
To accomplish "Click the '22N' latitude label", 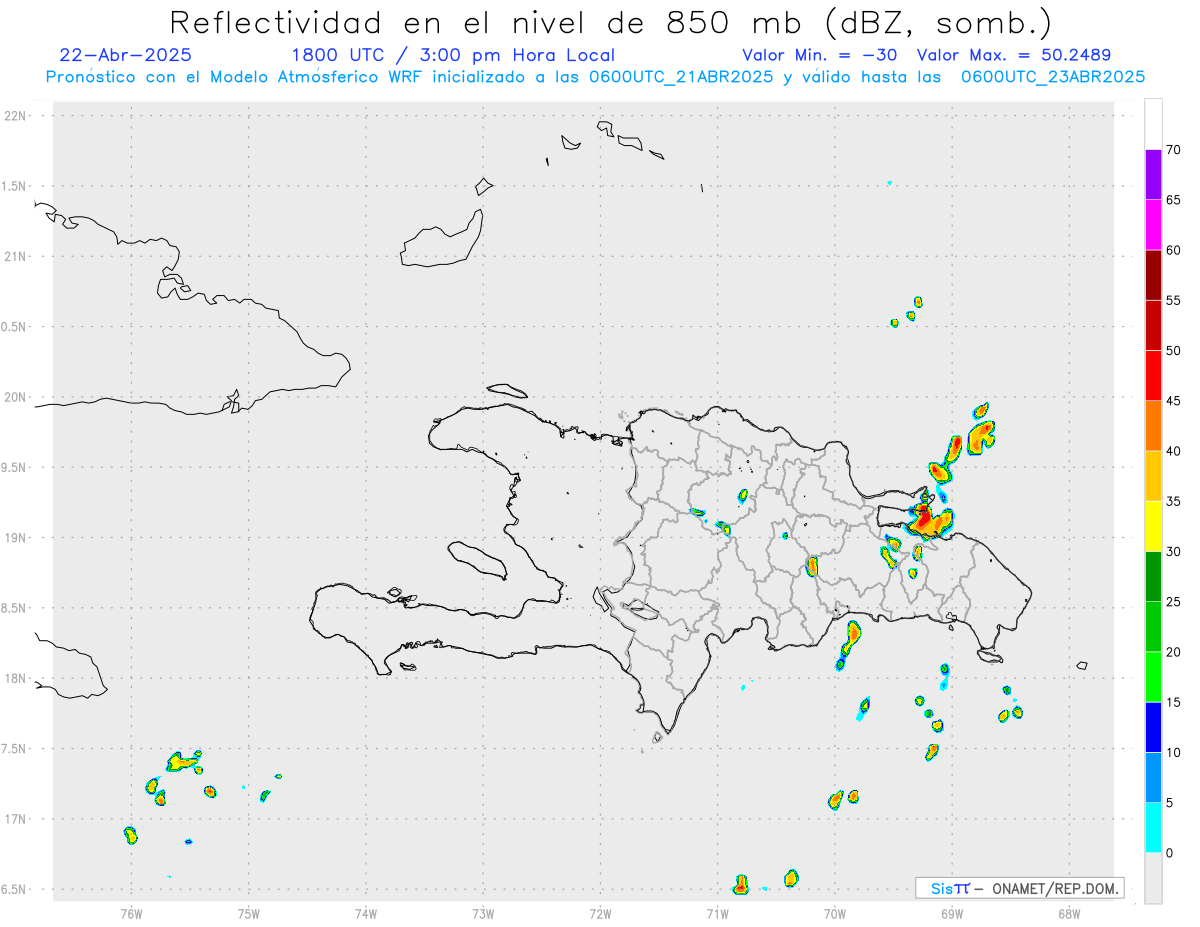I will point(17,116).
